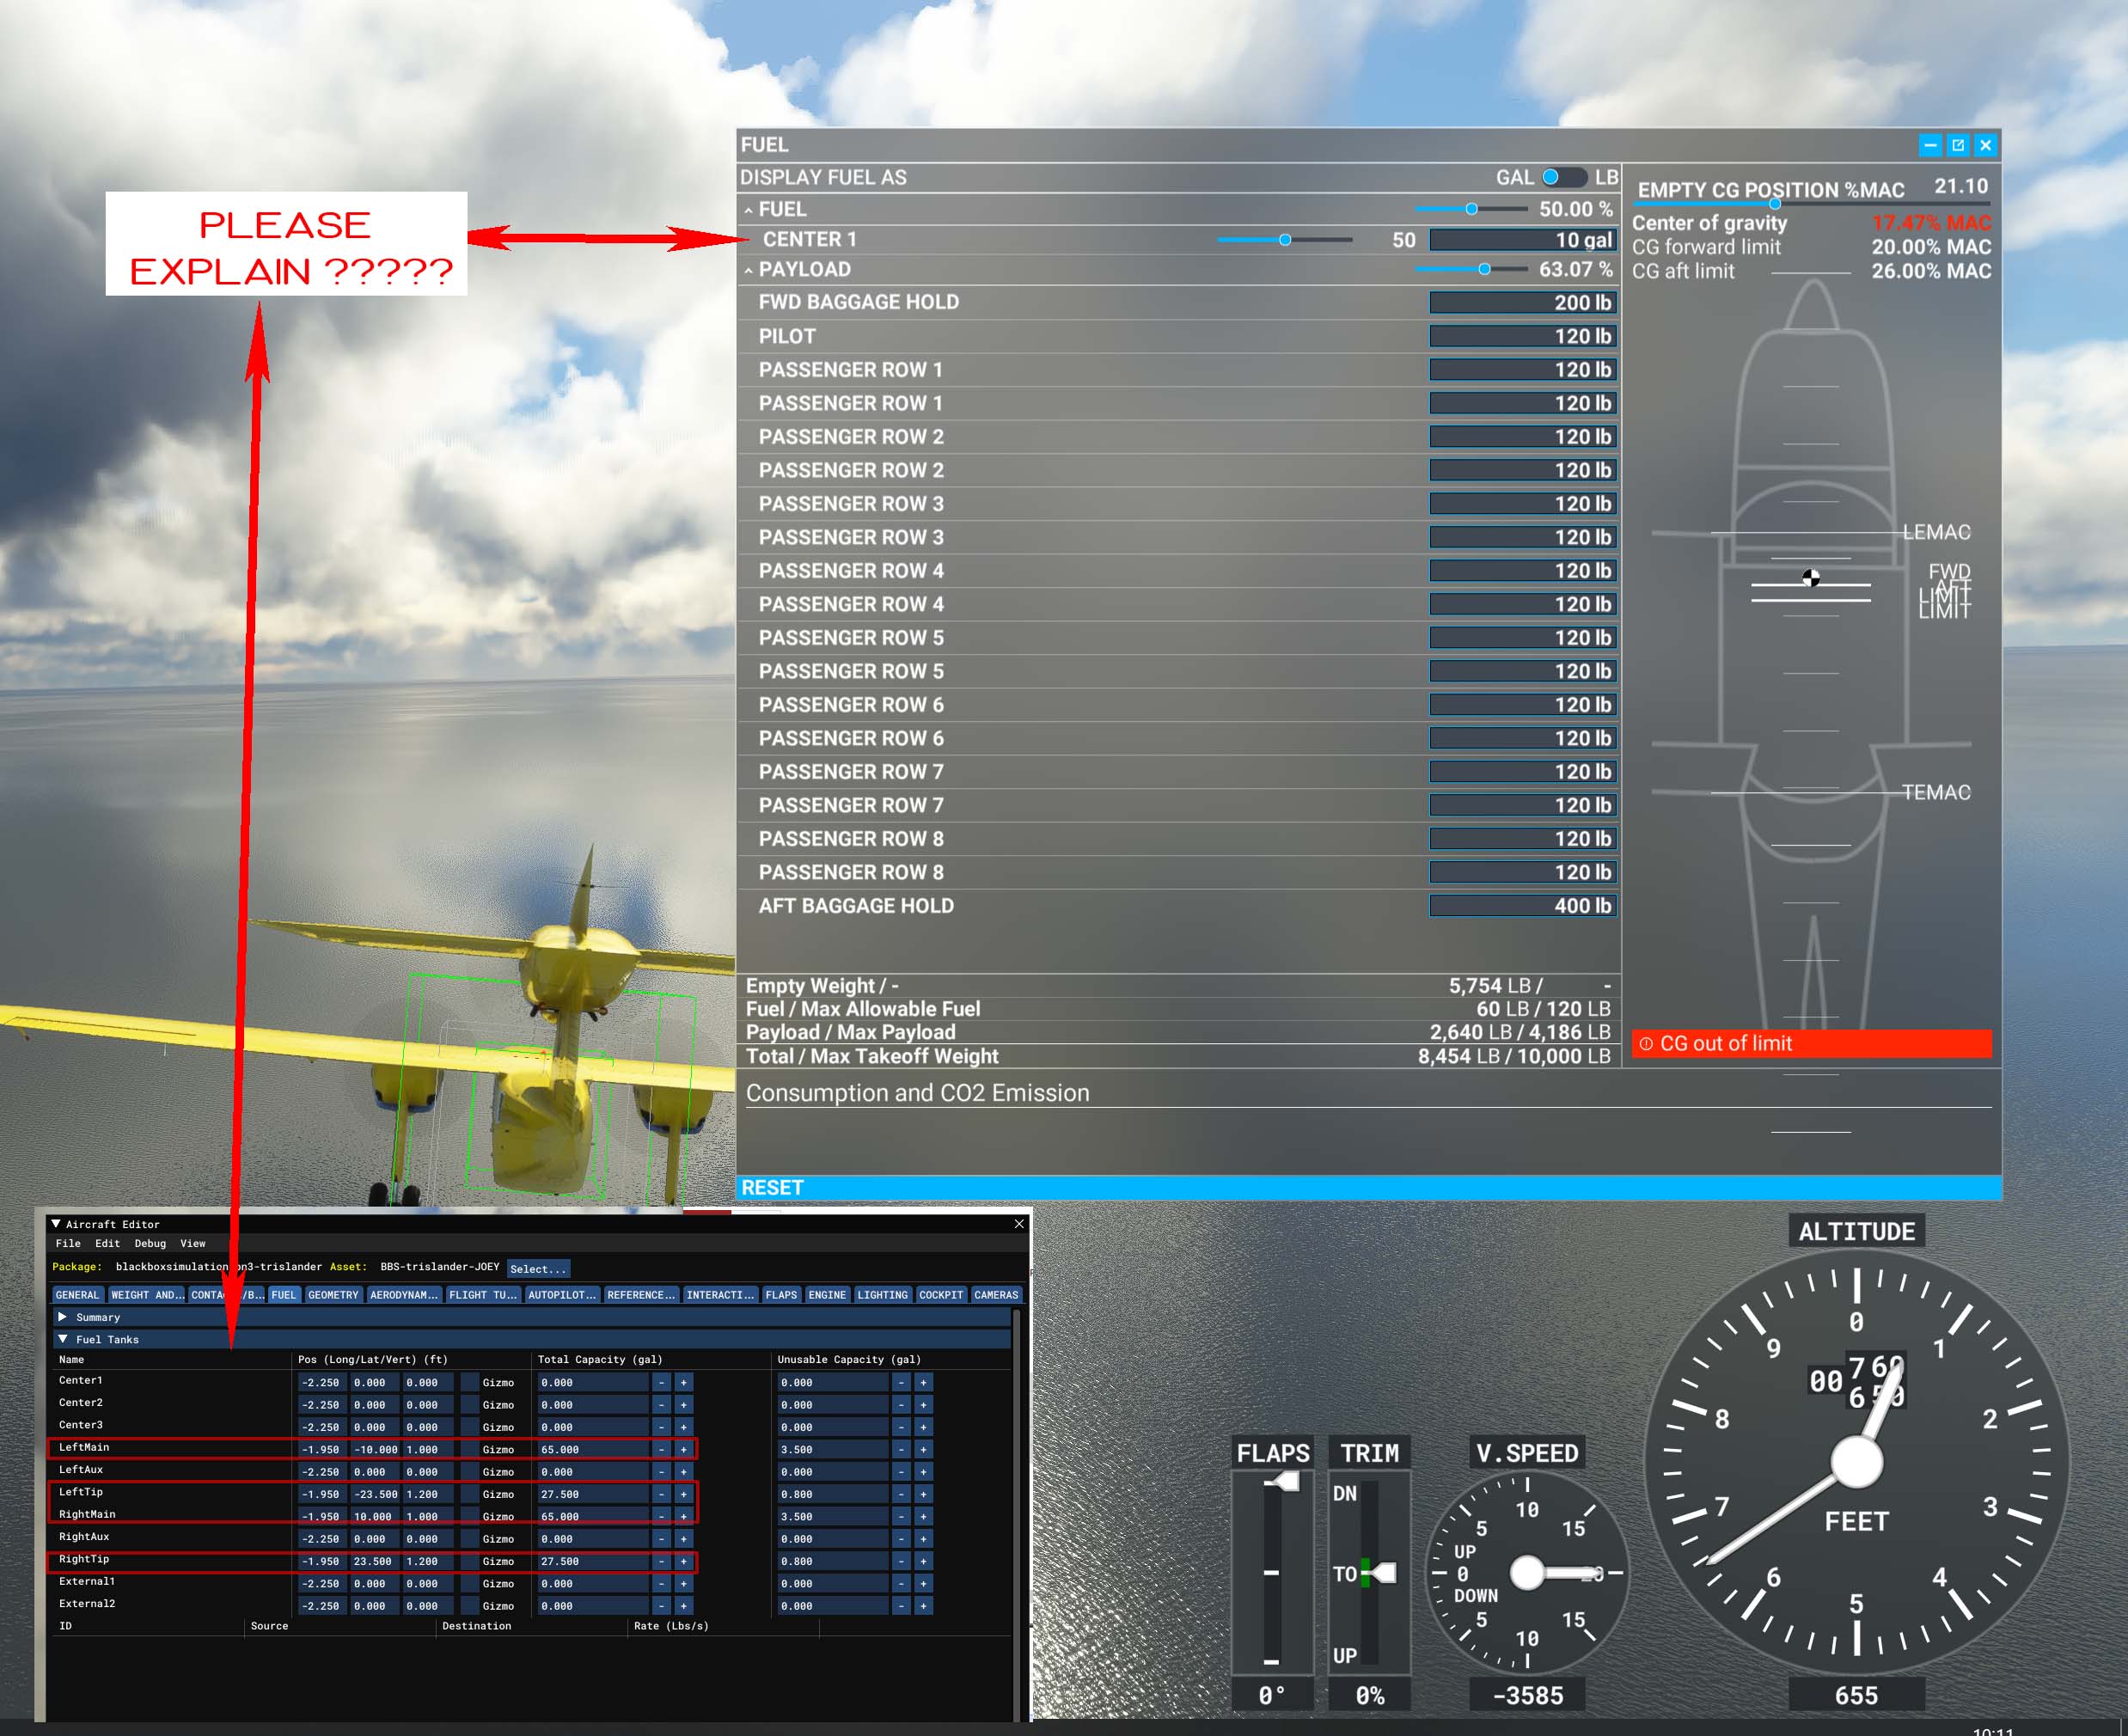
Task: Increase Center1 total capacity with plus button
Action: 684,1382
